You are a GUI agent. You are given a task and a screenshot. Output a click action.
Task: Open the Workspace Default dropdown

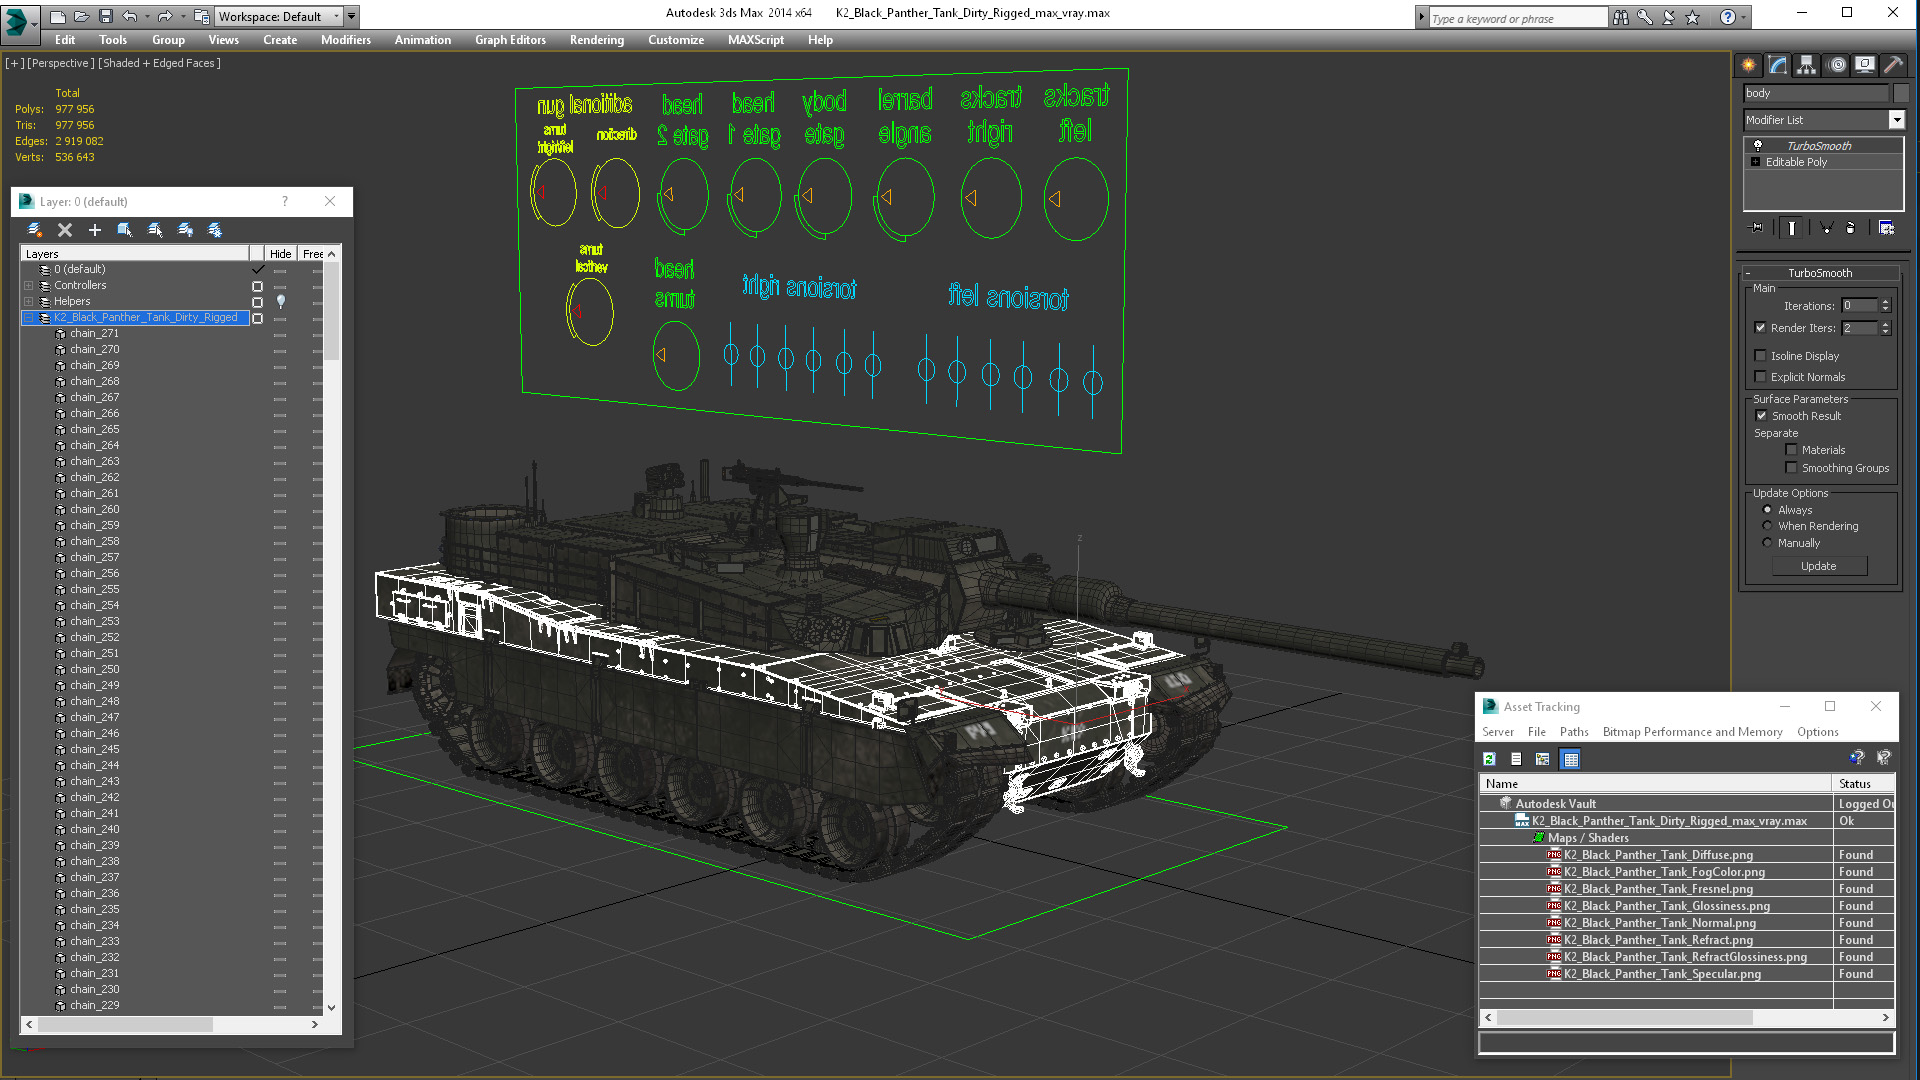tap(279, 16)
